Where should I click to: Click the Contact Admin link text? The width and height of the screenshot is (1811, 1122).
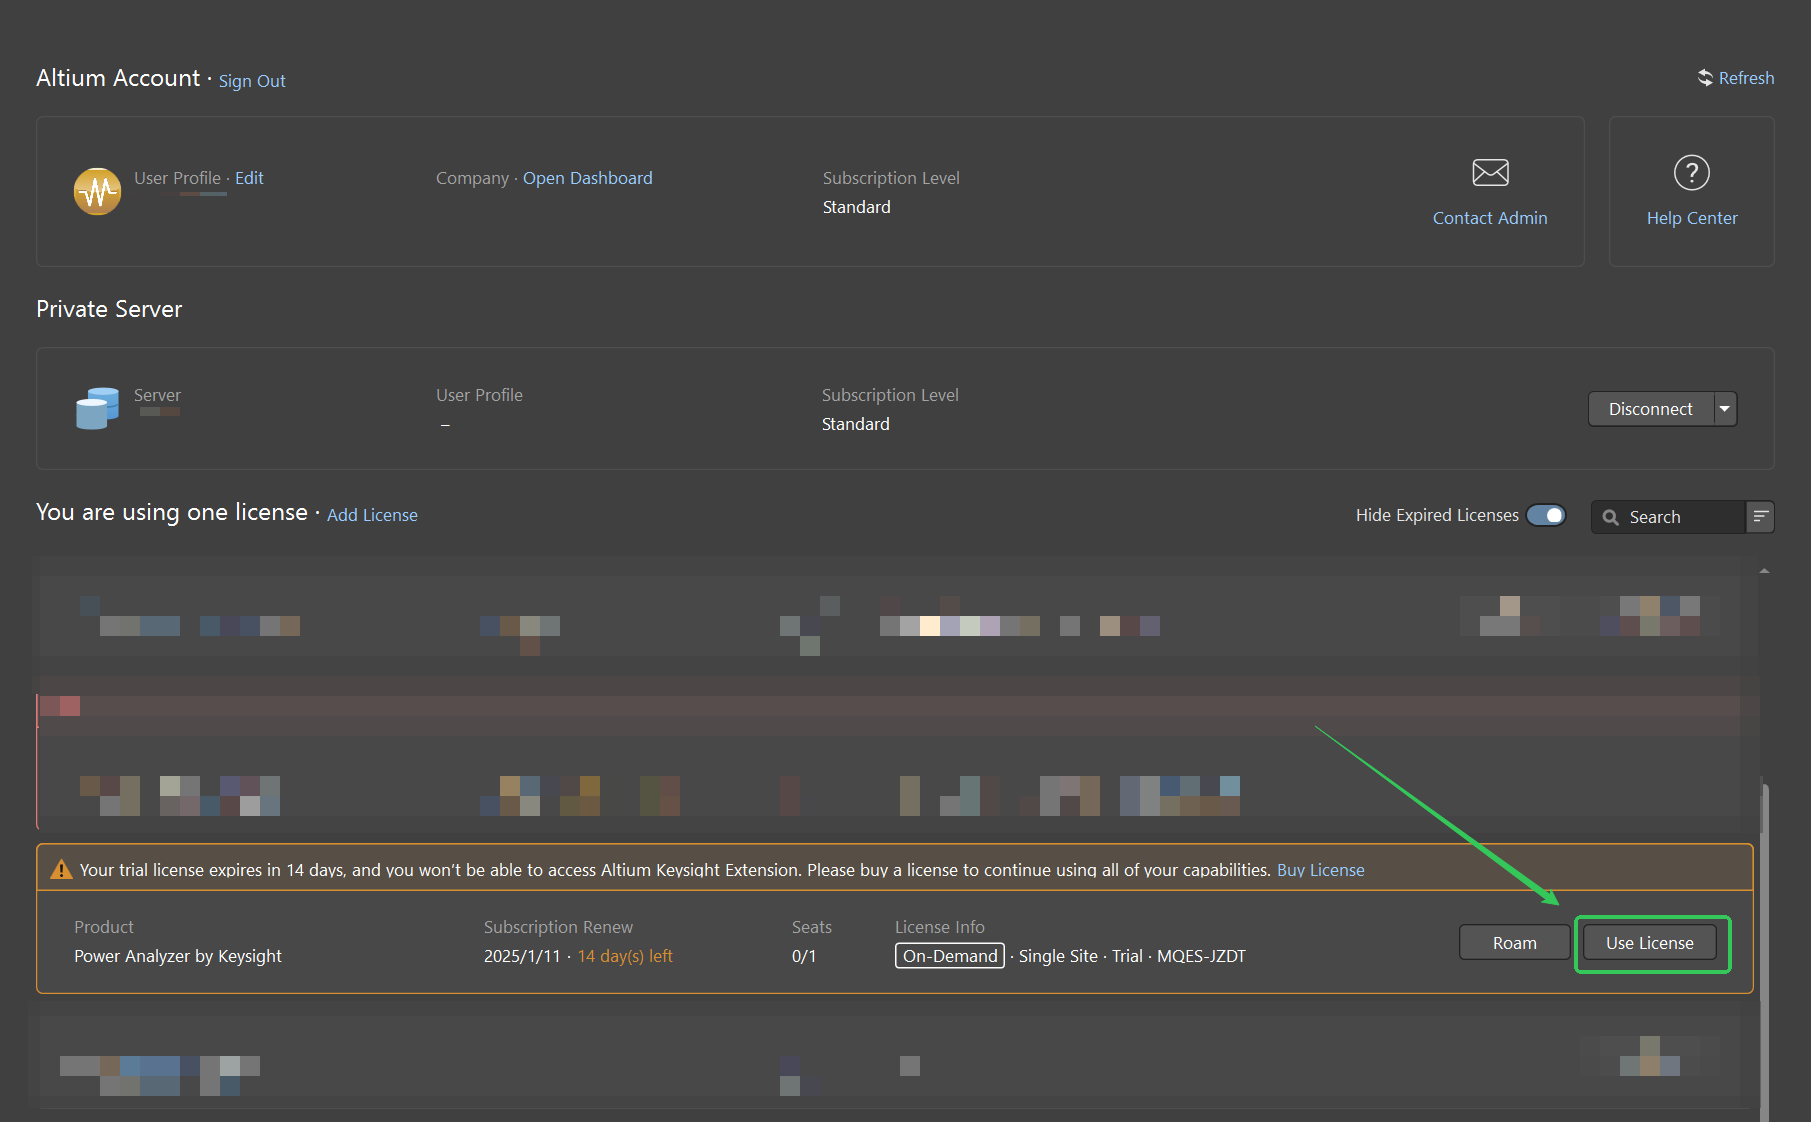(1490, 218)
